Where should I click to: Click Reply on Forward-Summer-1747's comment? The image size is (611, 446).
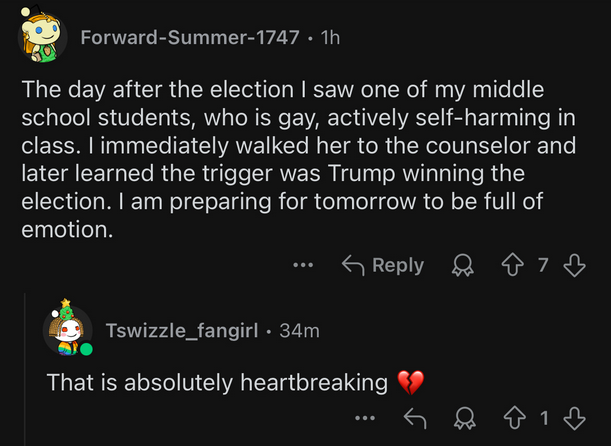point(383,265)
